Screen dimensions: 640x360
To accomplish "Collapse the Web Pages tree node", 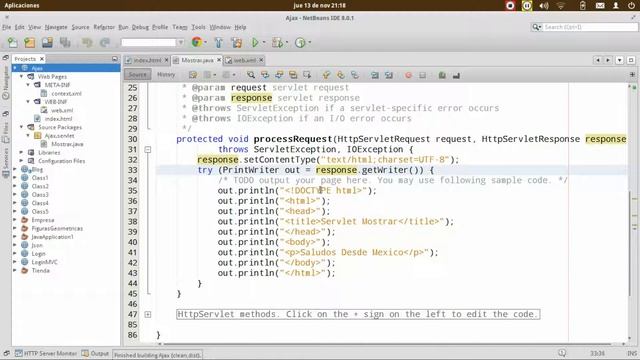I will tap(22, 76).
